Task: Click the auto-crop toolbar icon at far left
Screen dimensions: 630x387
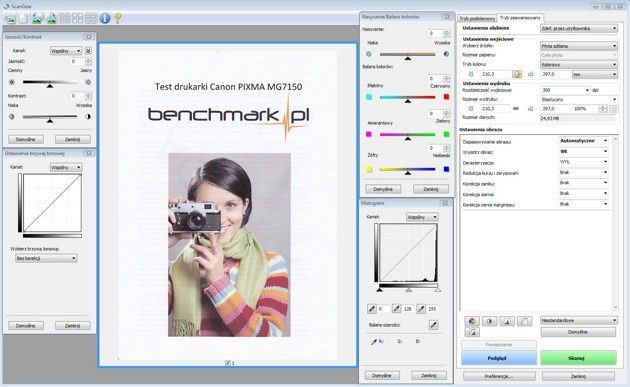Action: 10,18
